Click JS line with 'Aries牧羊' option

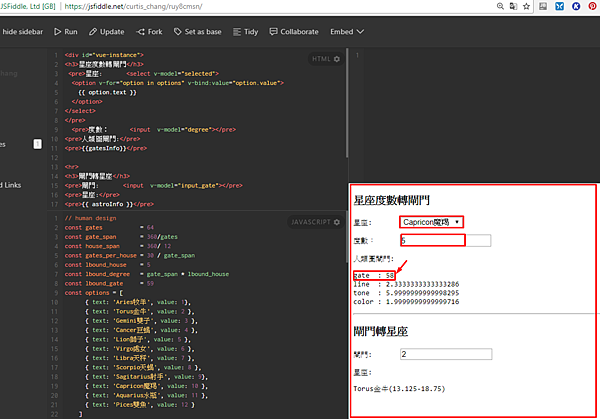coord(138,302)
